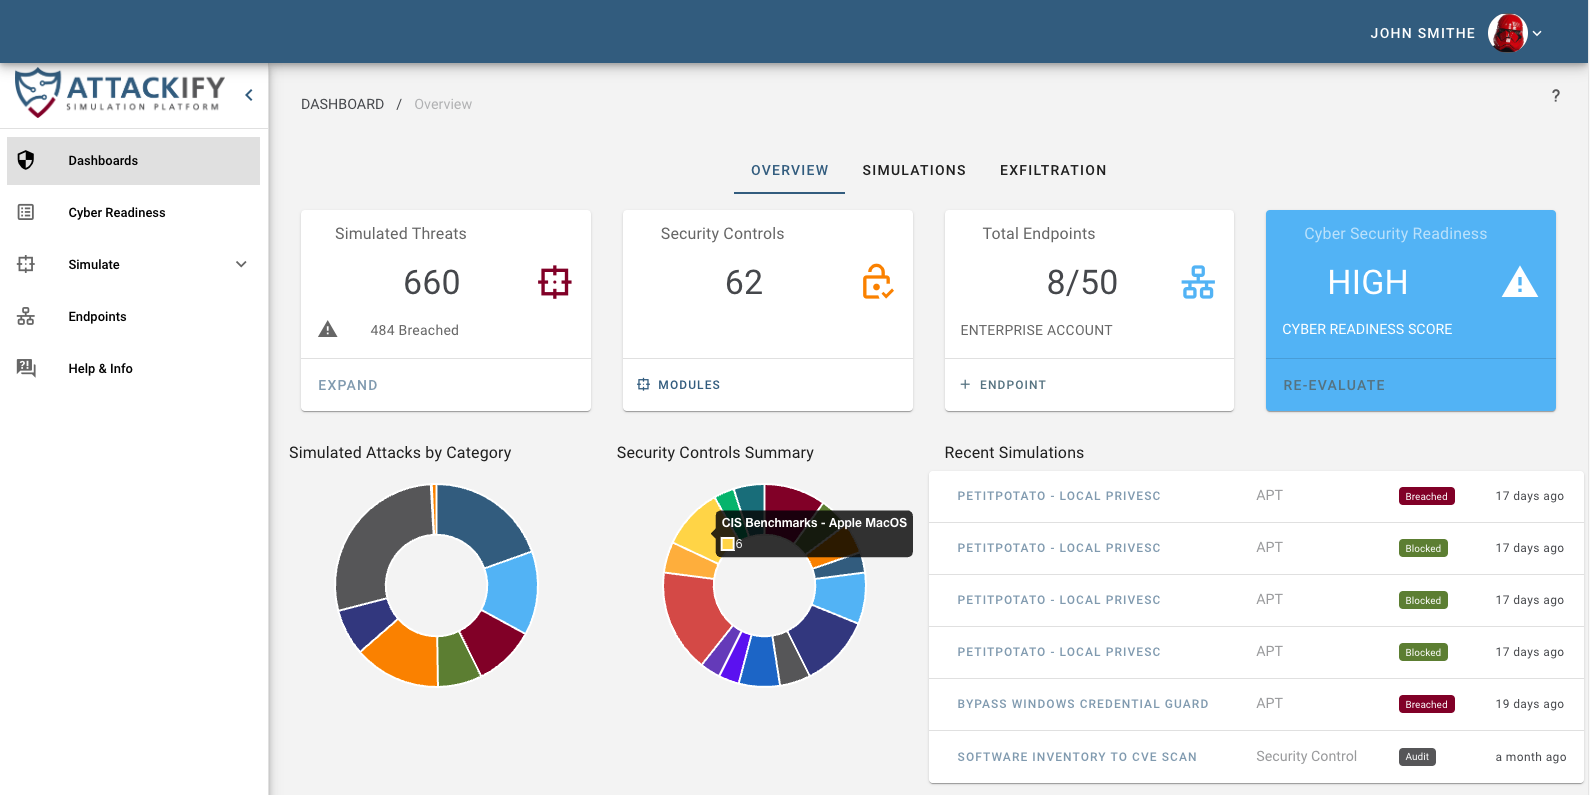Click the dark gray segment of Attacks by Category chart

pyautogui.click(x=374, y=540)
